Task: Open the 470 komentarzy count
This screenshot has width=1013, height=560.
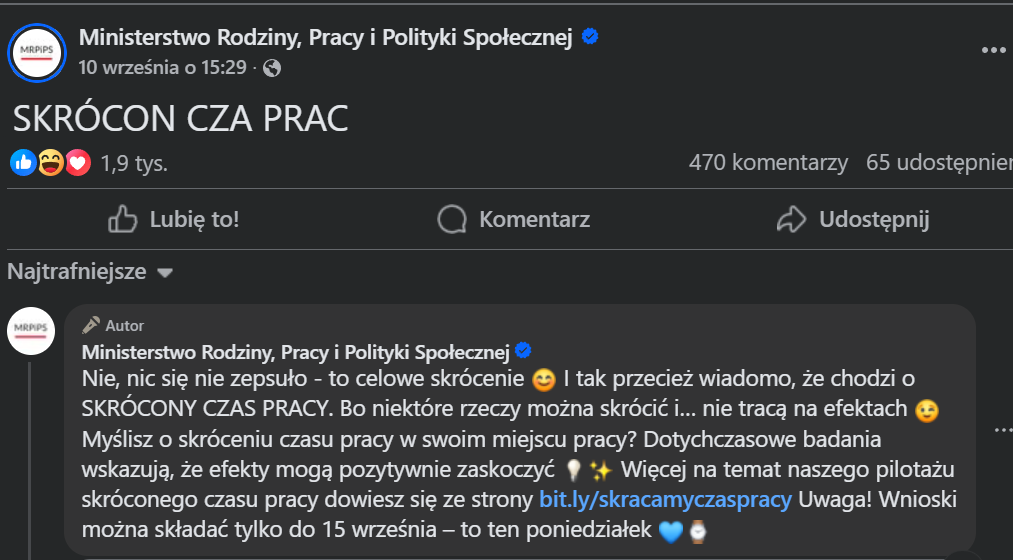Action: pyautogui.click(x=768, y=163)
